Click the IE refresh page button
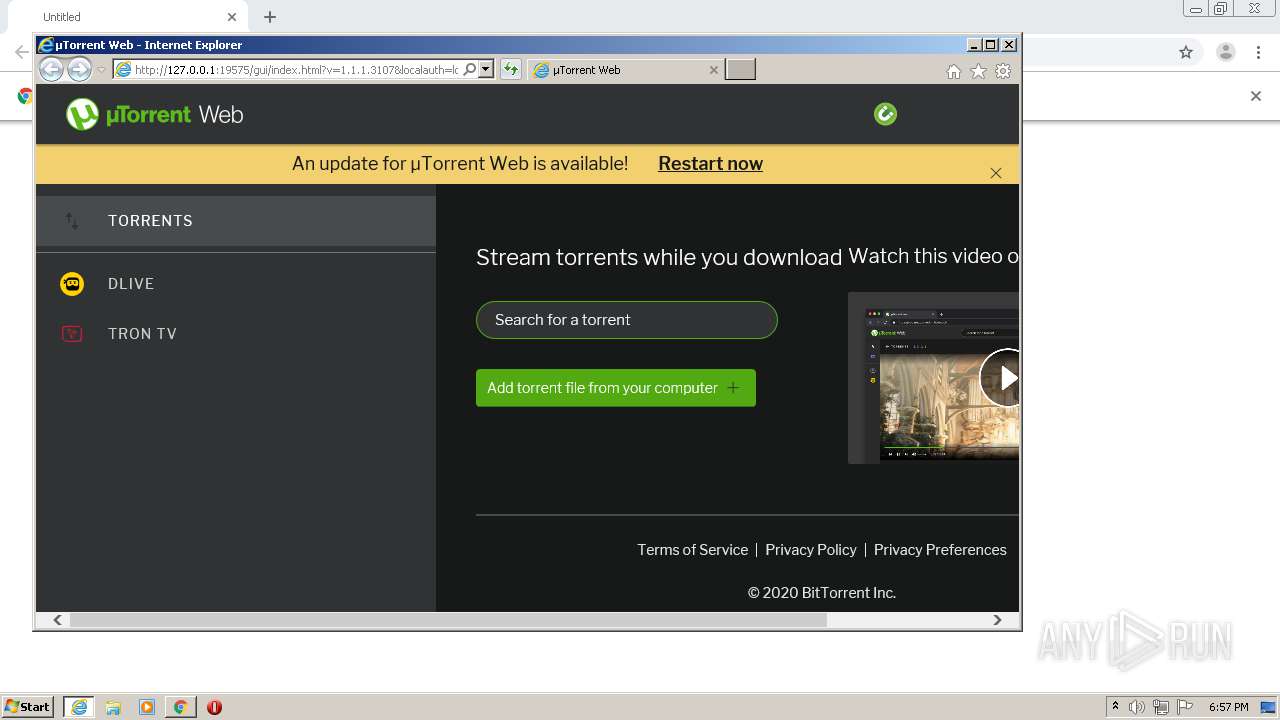Viewport: 1280px width, 720px height. [x=510, y=69]
